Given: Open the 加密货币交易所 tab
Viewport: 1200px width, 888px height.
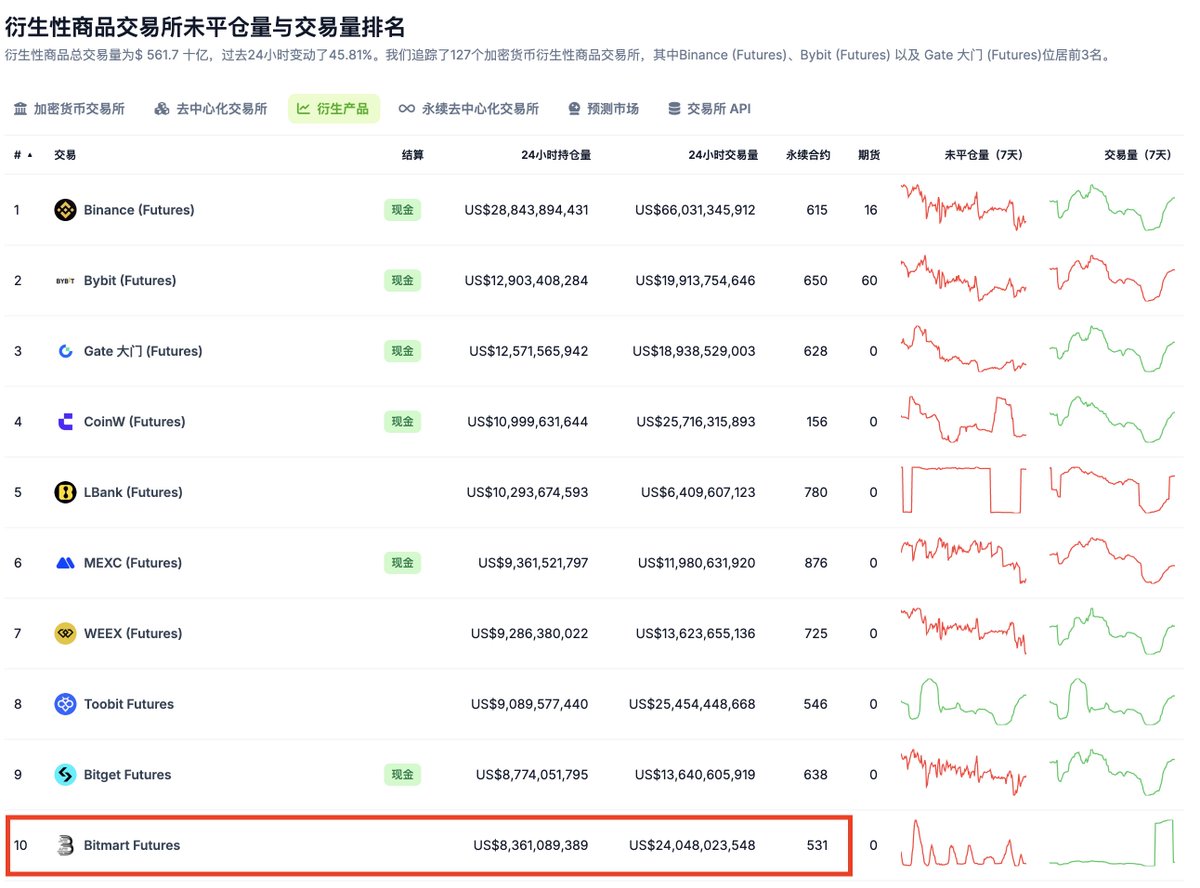Looking at the screenshot, I should (x=69, y=109).
